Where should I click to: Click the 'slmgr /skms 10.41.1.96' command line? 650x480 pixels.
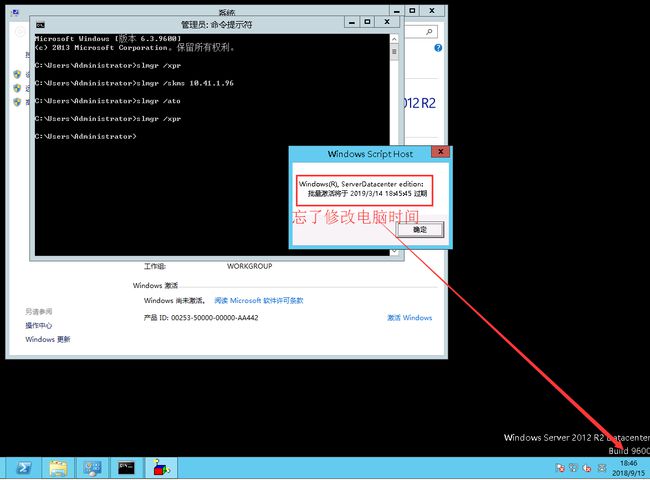pos(134,83)
